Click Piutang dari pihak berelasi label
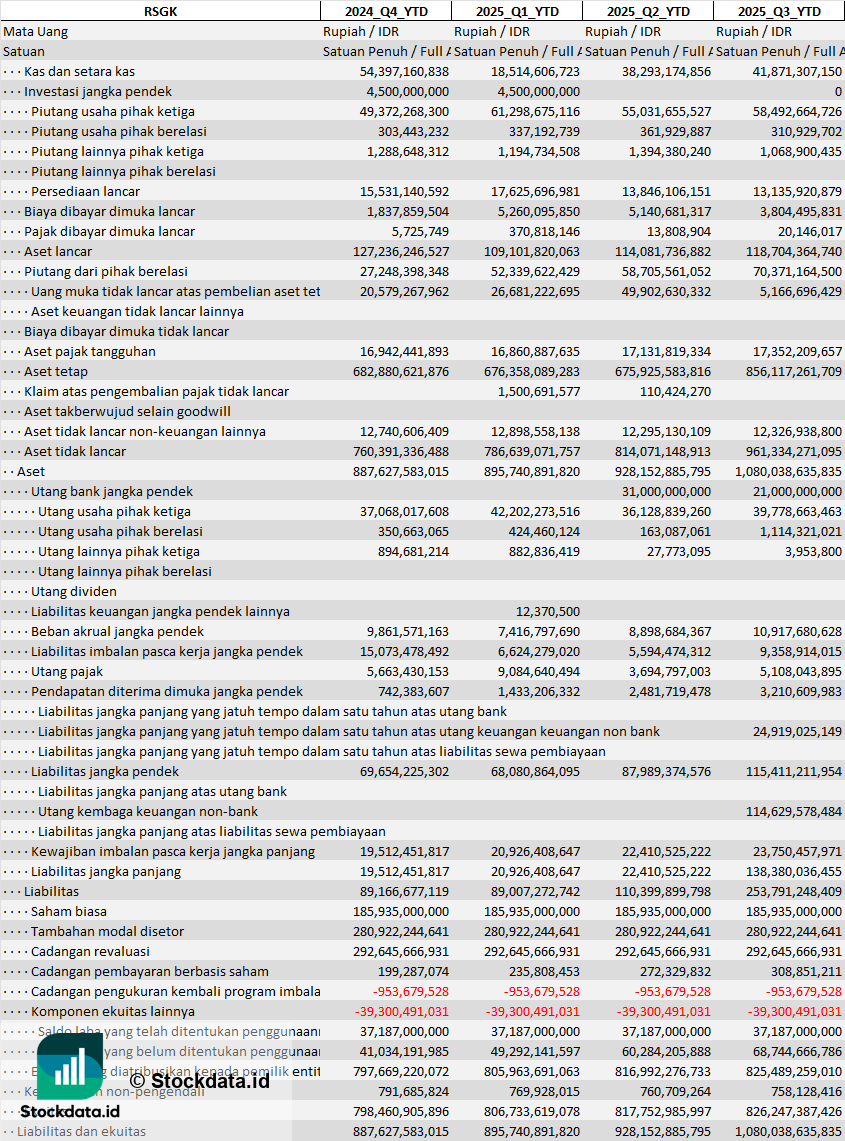The image size is (845, 1141). 106,271
